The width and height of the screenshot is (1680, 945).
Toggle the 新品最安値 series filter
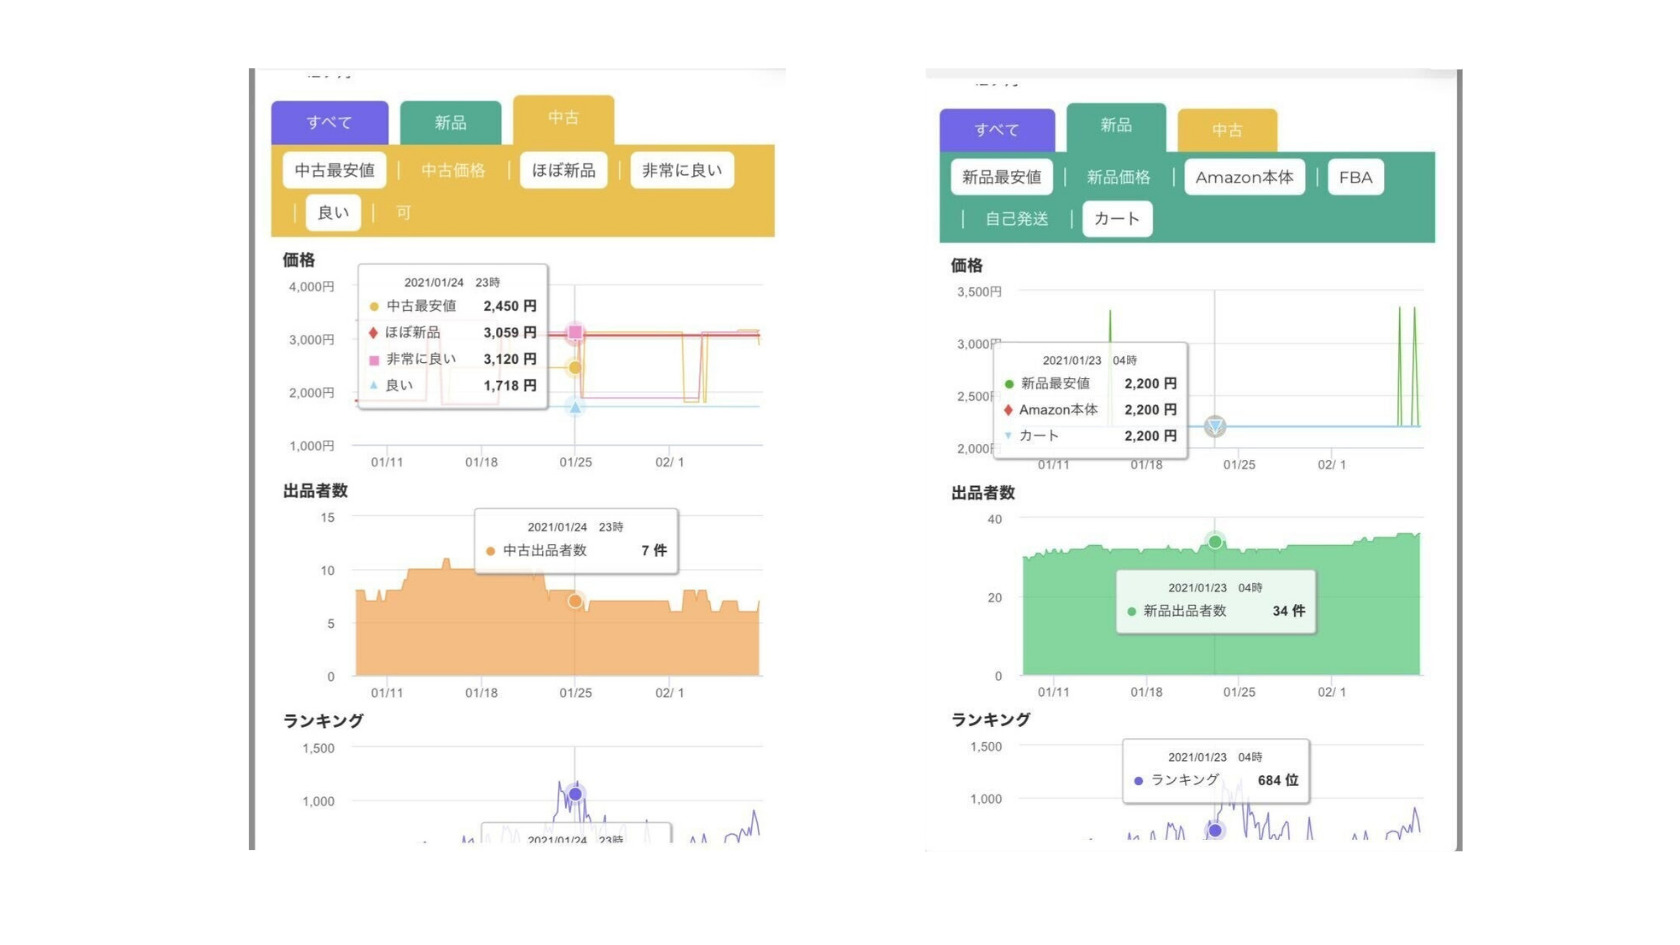(1001, 177)
